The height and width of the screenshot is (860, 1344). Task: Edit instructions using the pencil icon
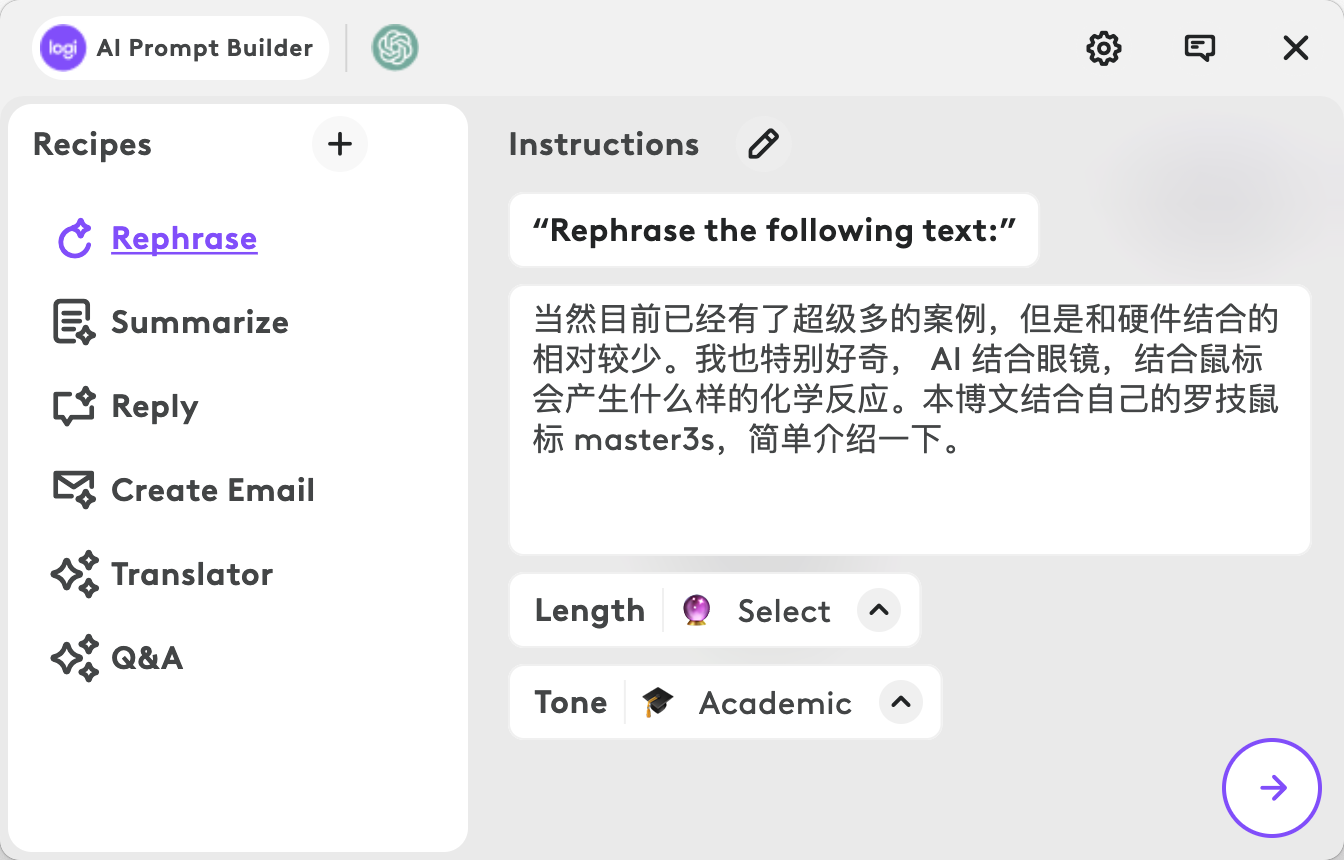[x=763, y=144]
